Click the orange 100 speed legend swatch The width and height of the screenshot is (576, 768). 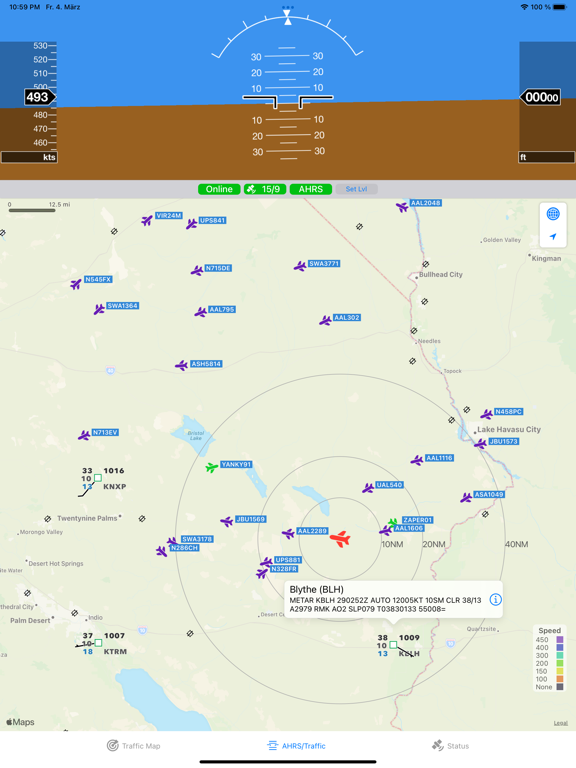click(560, 679)
